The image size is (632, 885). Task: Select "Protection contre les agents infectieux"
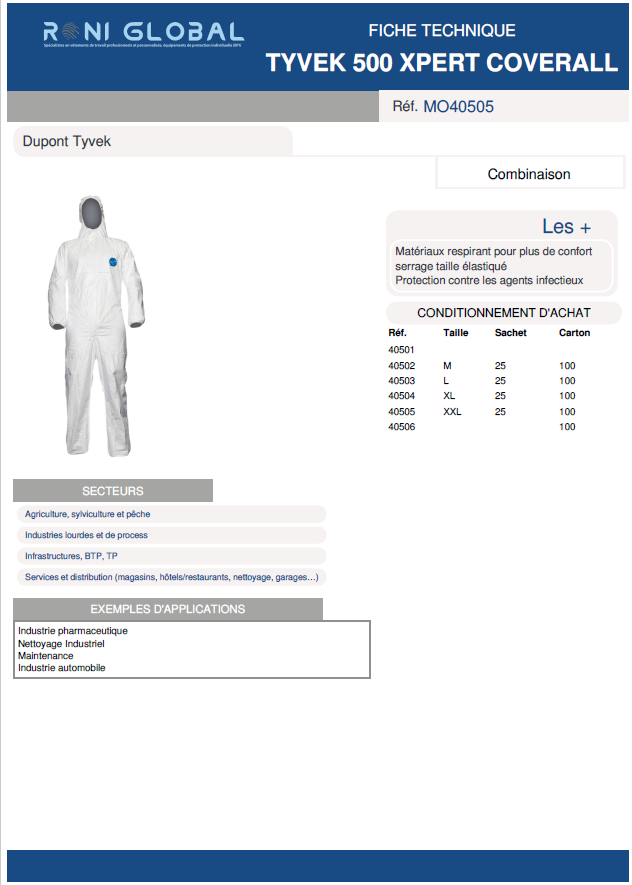[489, 281]
